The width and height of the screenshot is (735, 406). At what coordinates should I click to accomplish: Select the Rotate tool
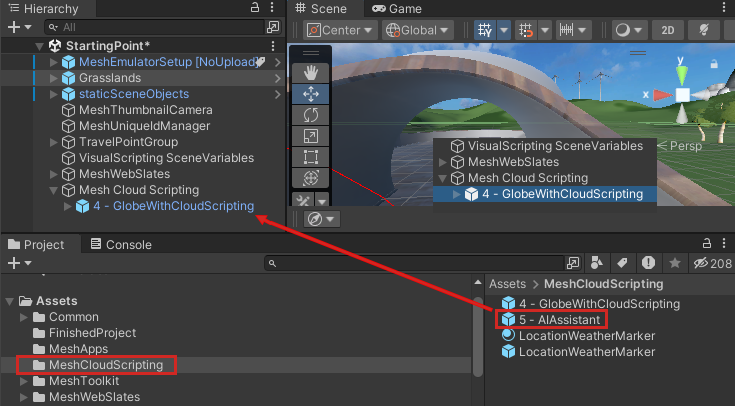click(x=310, y=115)
